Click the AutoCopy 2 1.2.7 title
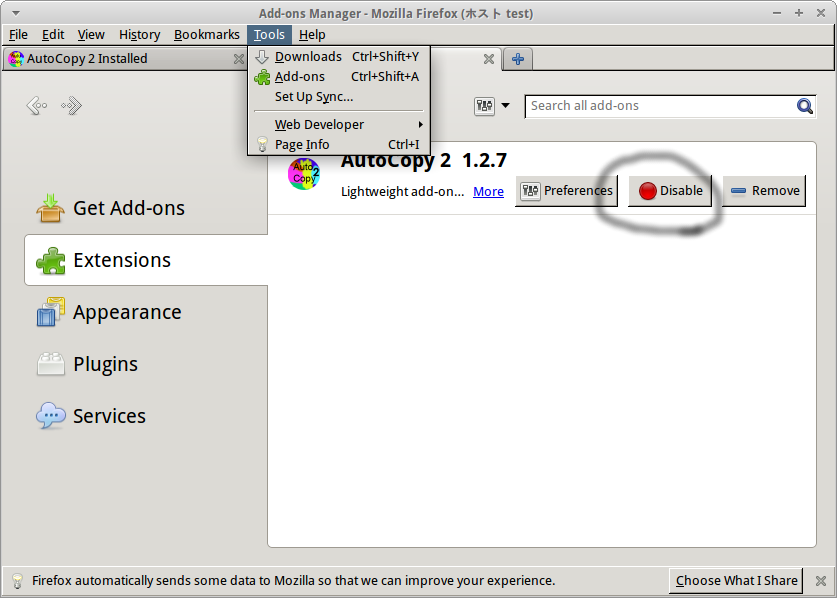The height and width of the screenshot is (598, 837). [x=424, y=161]
